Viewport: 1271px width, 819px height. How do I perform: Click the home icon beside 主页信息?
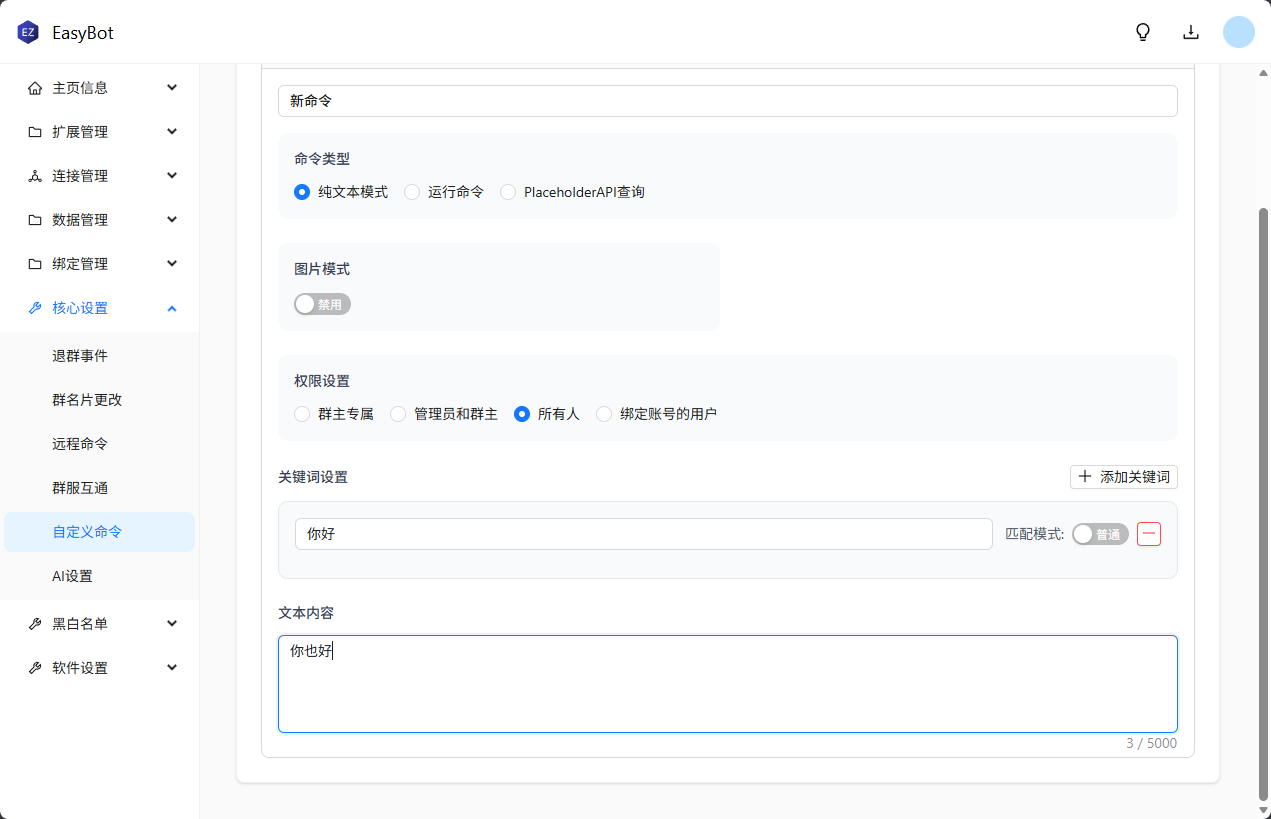pyautogui.click(x=35, y=88)
